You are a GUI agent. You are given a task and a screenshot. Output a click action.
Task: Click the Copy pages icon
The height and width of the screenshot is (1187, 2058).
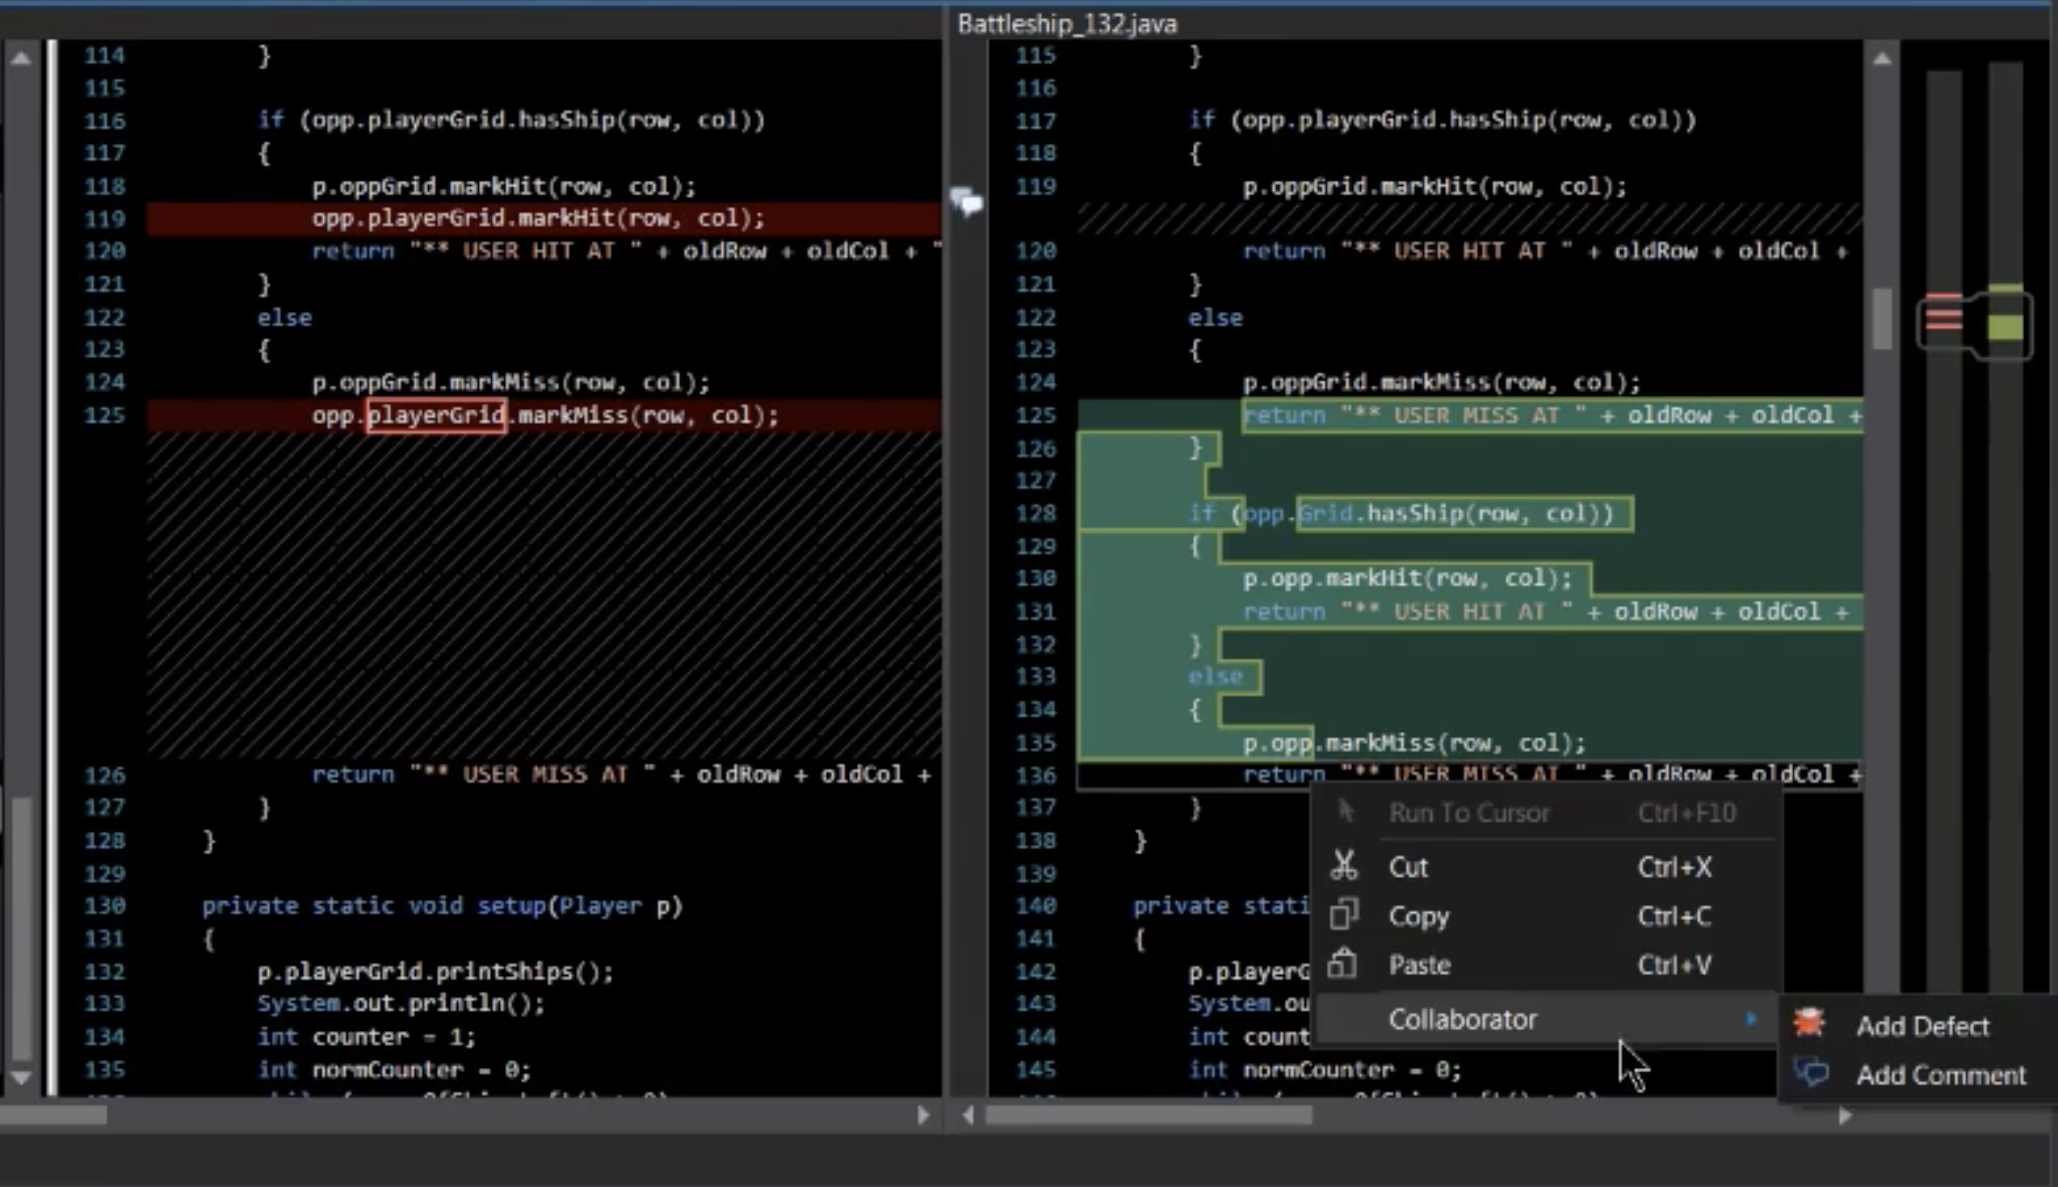click(x=1343, y=914)
